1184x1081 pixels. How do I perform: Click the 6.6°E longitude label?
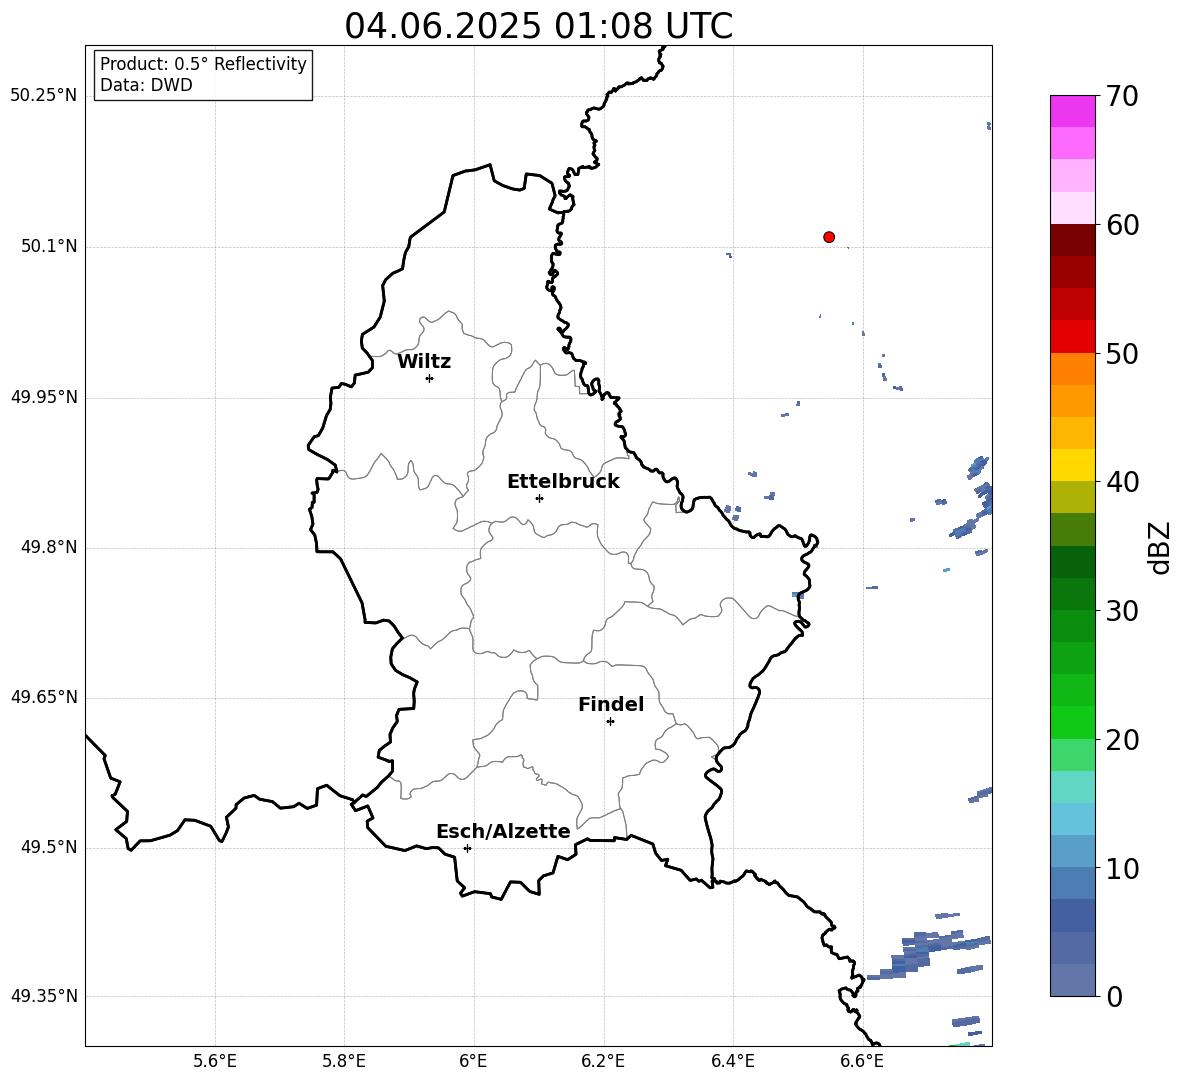(x=862, y=1062)
